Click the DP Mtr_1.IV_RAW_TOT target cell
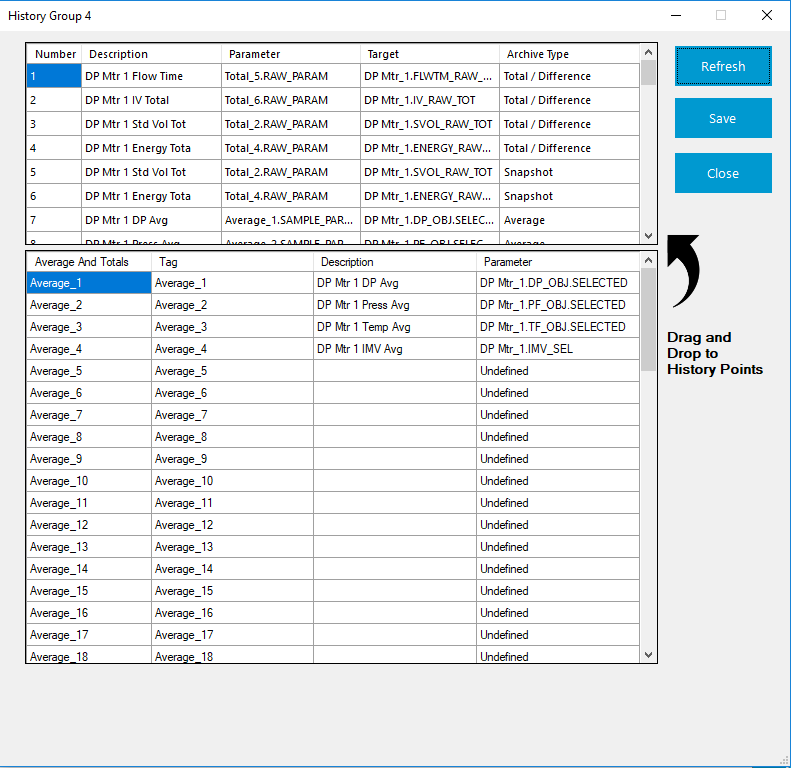This screenshot has height=768, width=791. tap(430, 100)
